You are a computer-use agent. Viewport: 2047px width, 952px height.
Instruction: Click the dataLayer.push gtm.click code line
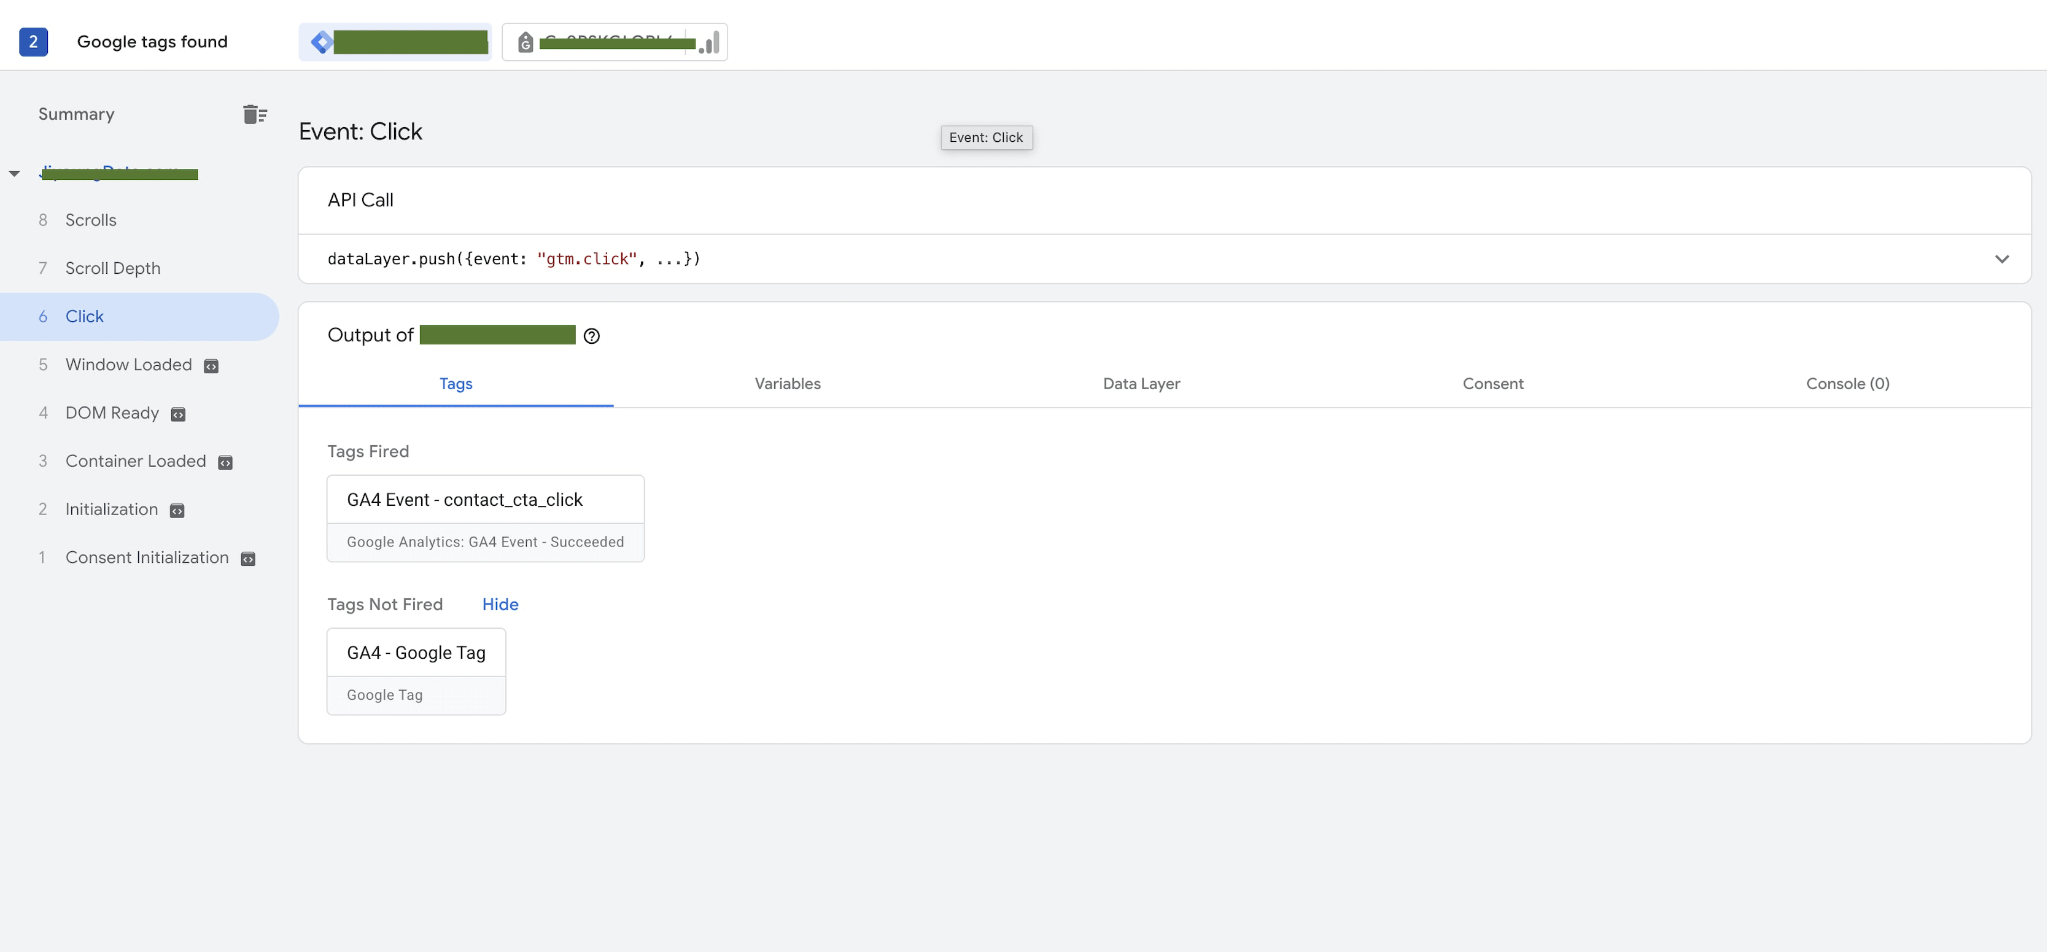coord(514,259)
